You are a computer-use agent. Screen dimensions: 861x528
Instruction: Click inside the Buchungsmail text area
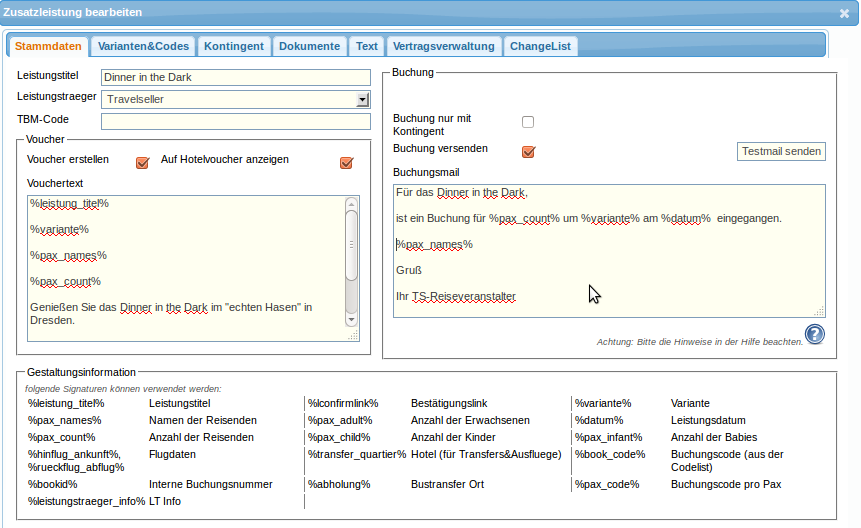(608, 250)
